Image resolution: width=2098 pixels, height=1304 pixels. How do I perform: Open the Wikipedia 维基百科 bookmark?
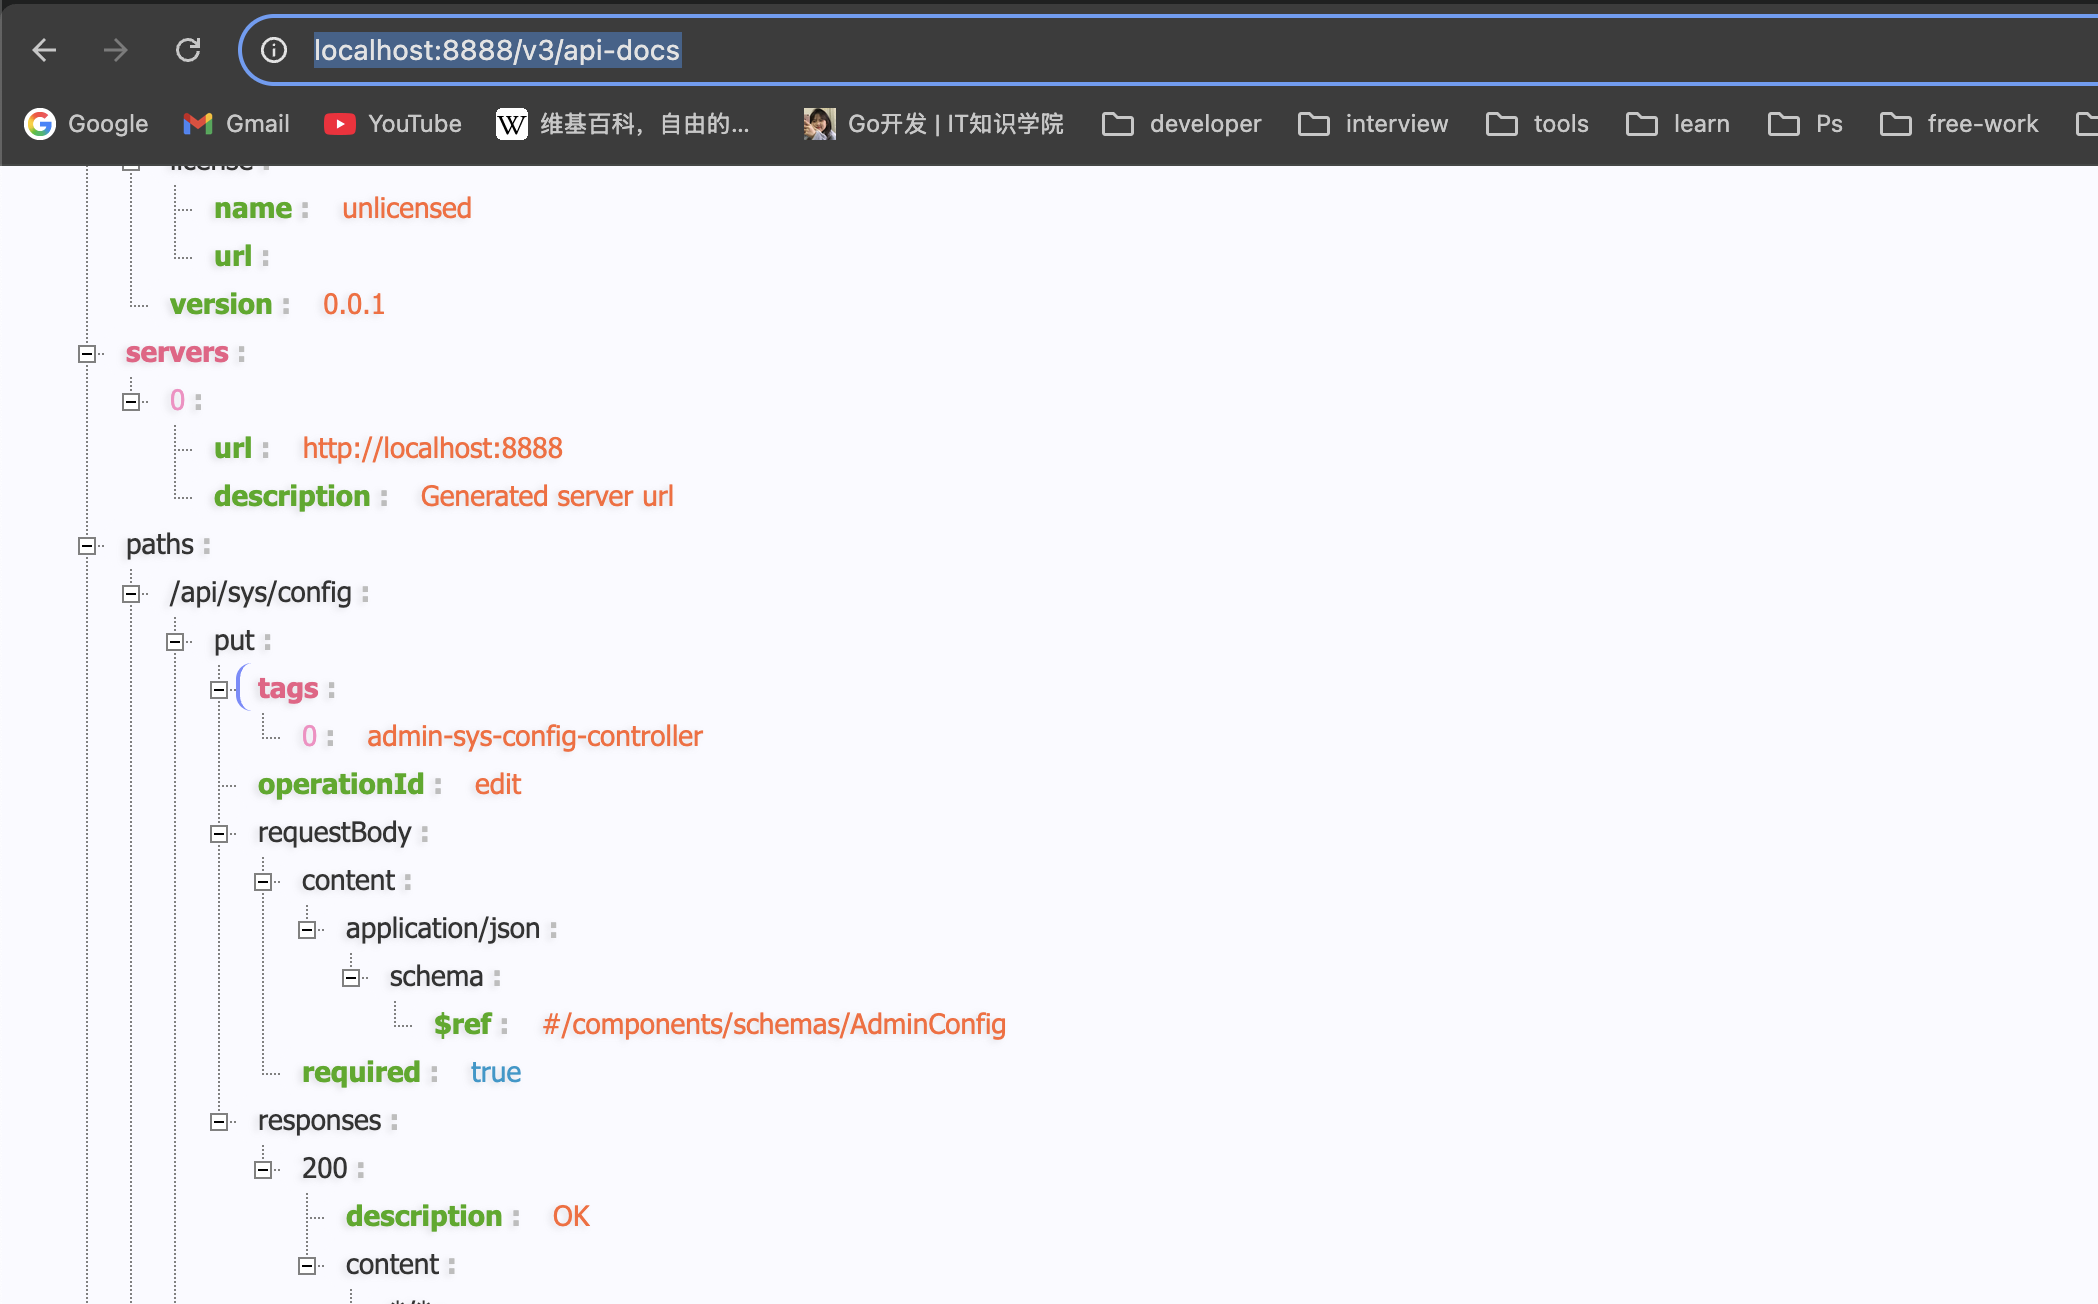tap(622, 123)
